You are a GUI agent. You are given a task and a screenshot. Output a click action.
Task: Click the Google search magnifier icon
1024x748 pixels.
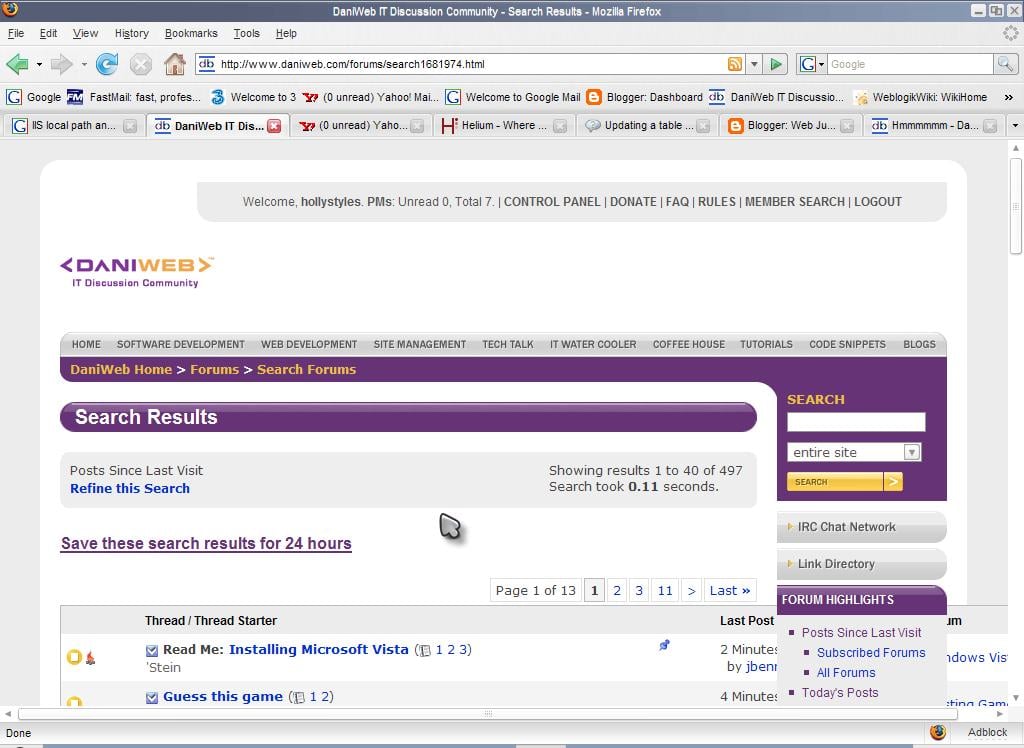[1004, 64]
